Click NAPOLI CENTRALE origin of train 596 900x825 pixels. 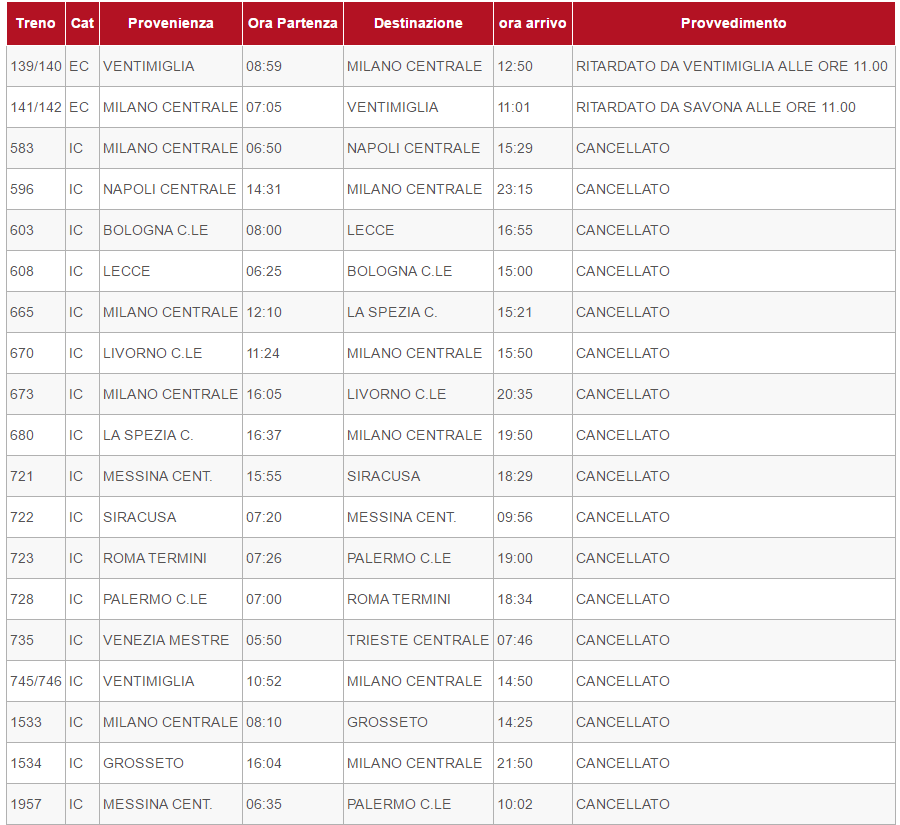(x=169, y=189)
